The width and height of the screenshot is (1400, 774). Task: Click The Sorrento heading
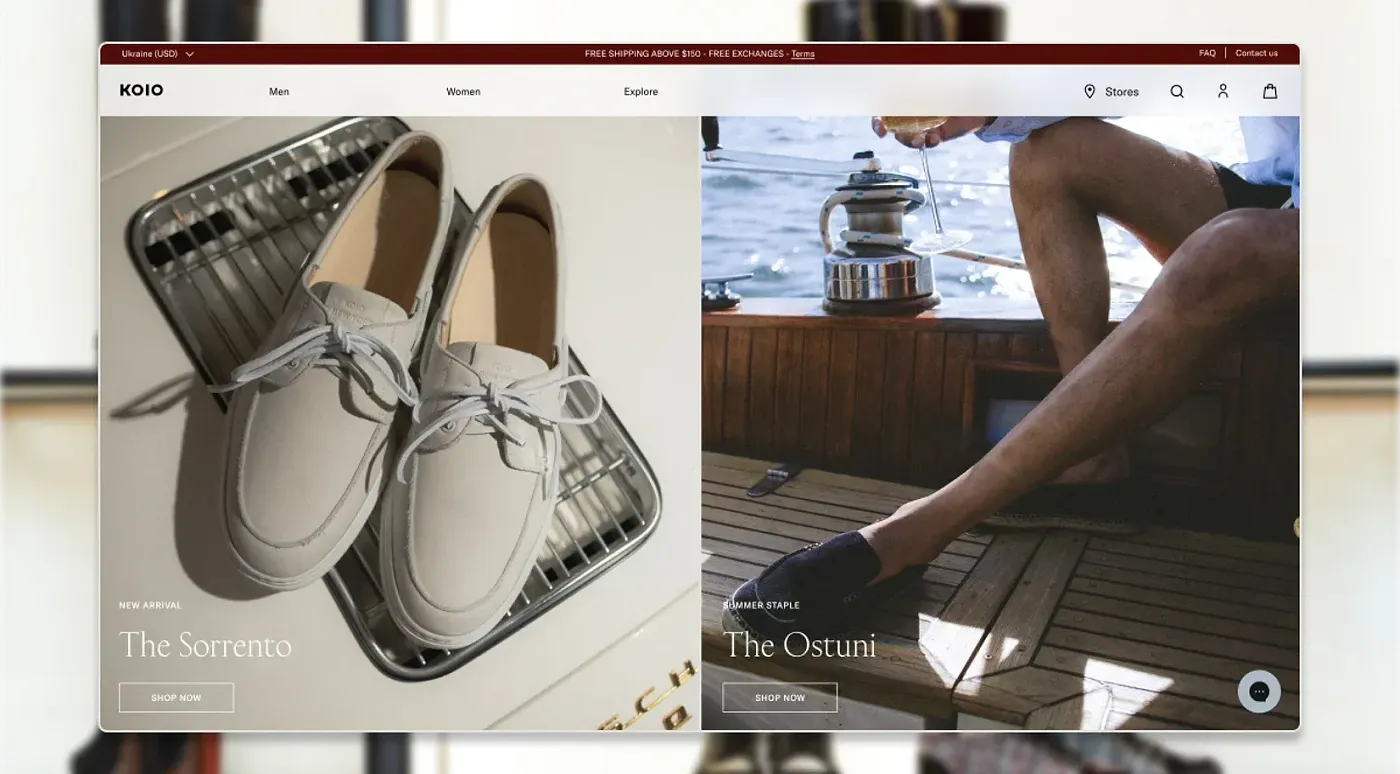205,645
